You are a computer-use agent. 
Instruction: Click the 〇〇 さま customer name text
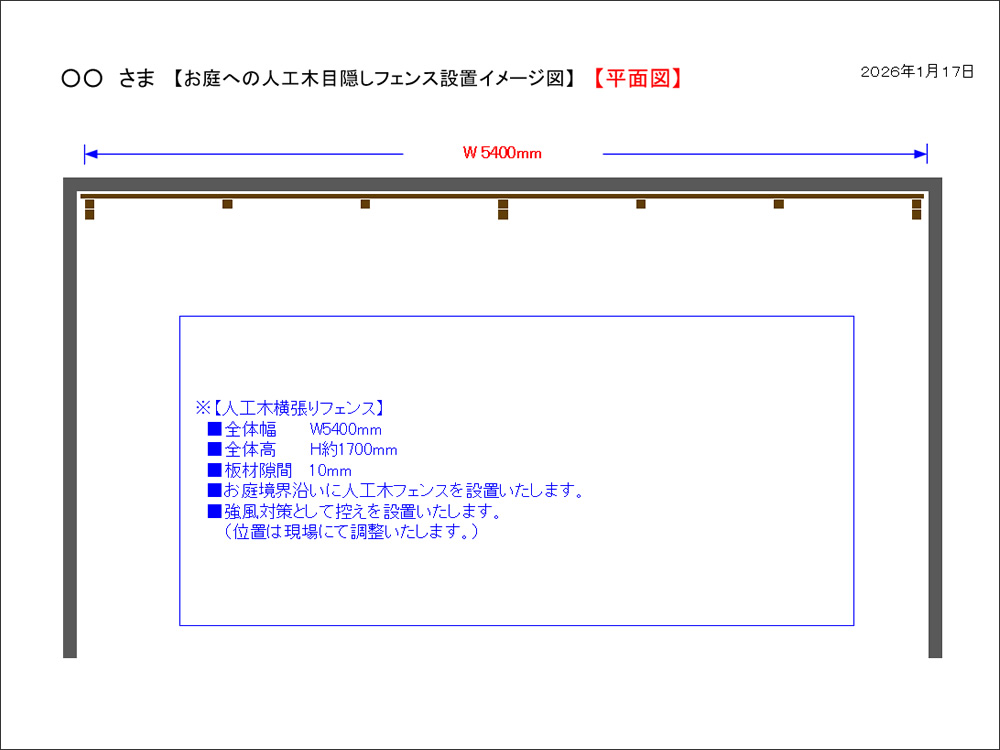(108, 78)
